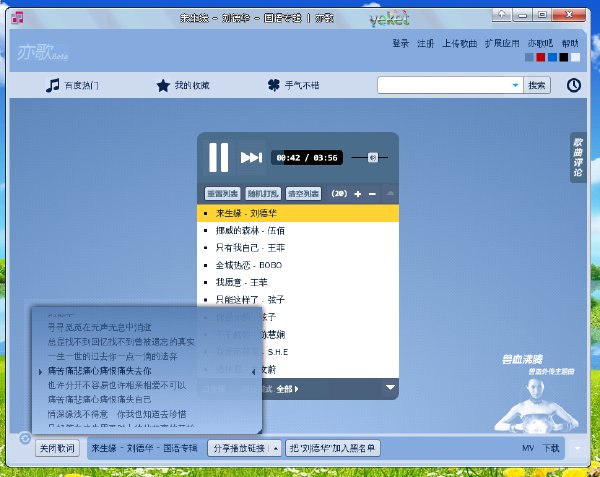This screenshot has height=477, width=600.
Task: Select 挪威的森林 - 伍佰 in the playlist
Action: tap(298, 230)
